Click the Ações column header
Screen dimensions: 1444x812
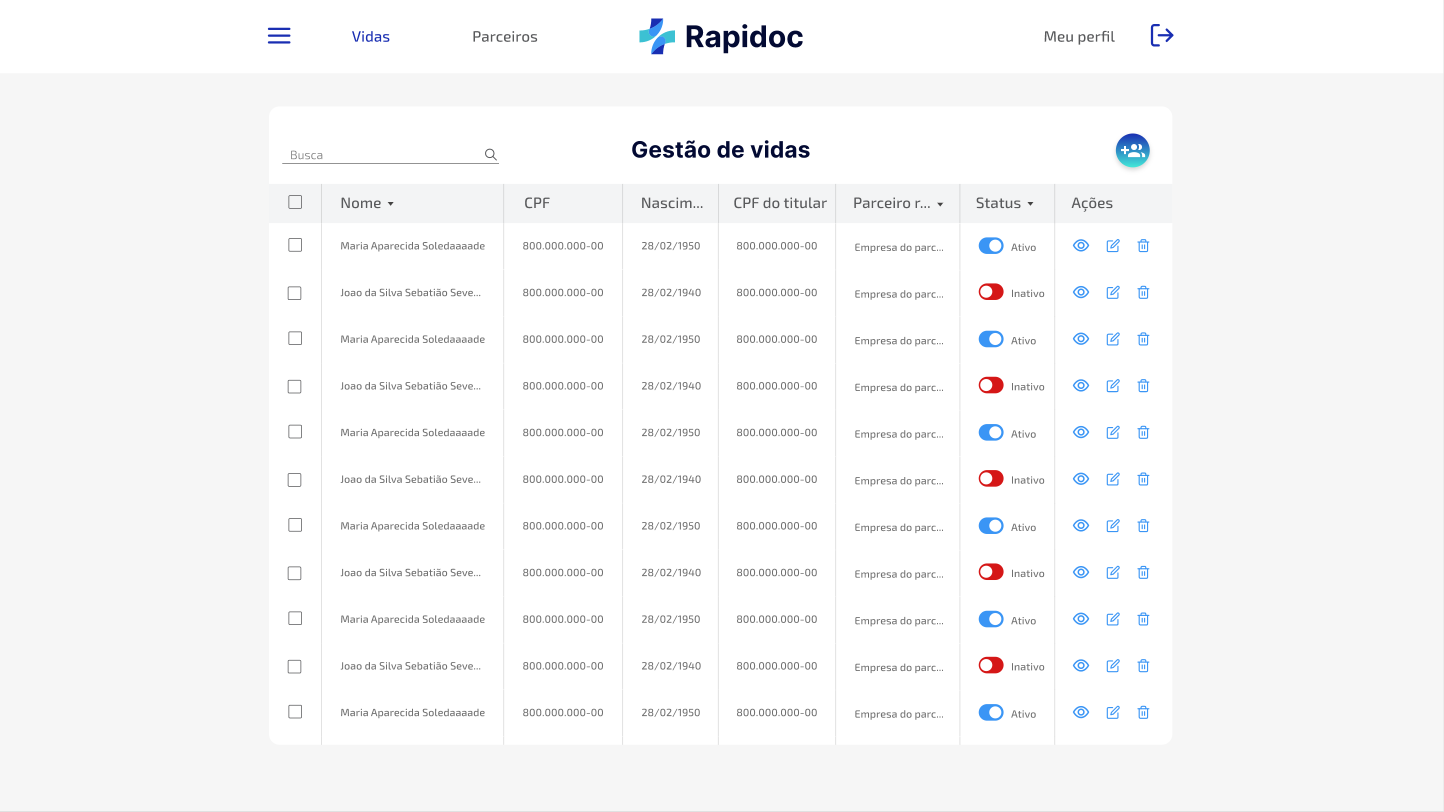click(x=1092, y=203)
